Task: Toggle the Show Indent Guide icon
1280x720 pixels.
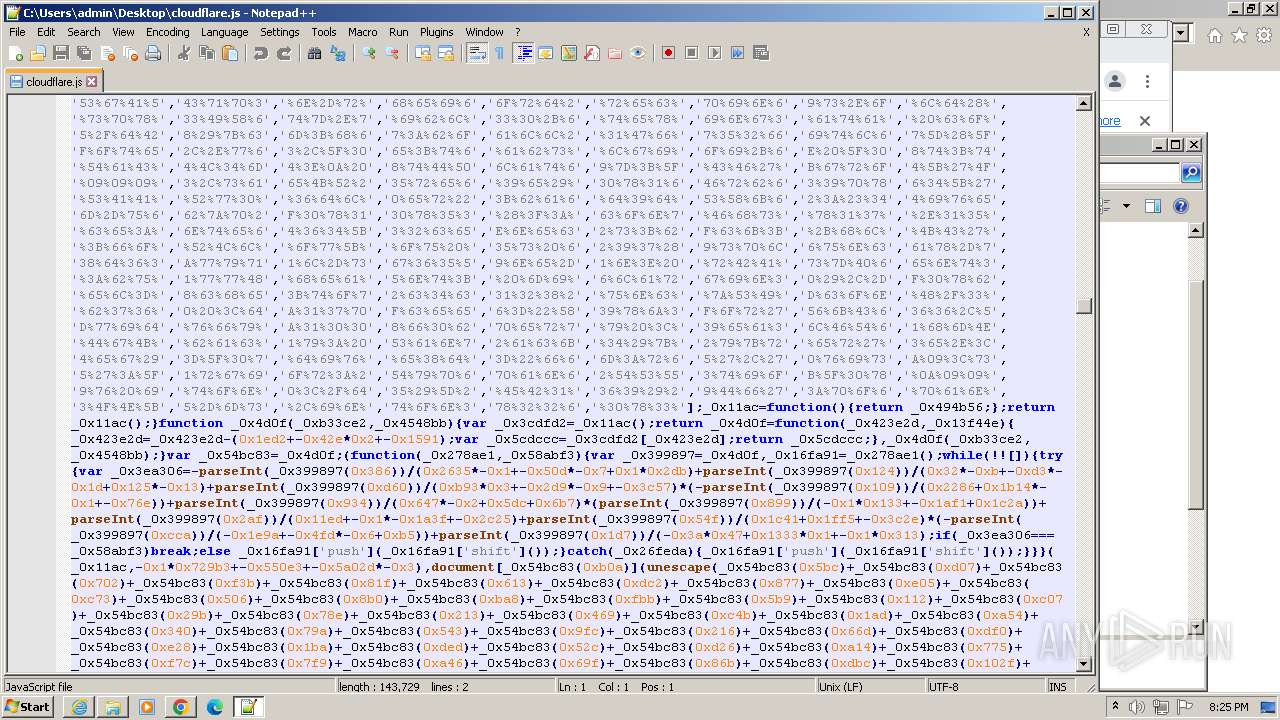Action: 522,53
